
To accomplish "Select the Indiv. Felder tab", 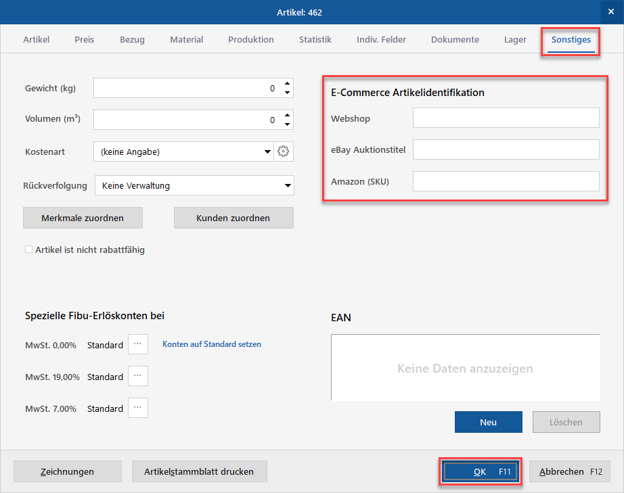I will [x=381, y=40].
